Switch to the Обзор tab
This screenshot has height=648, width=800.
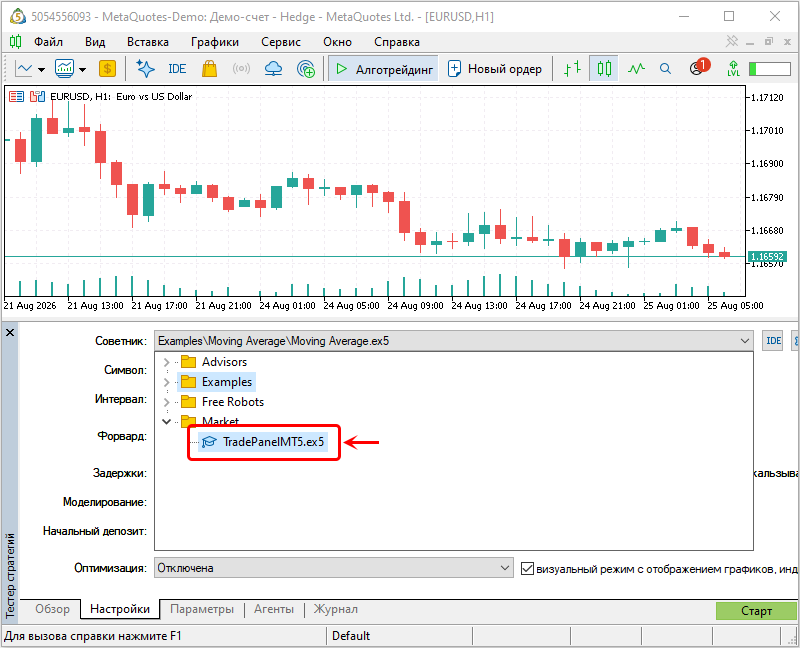tap(53, 609)
